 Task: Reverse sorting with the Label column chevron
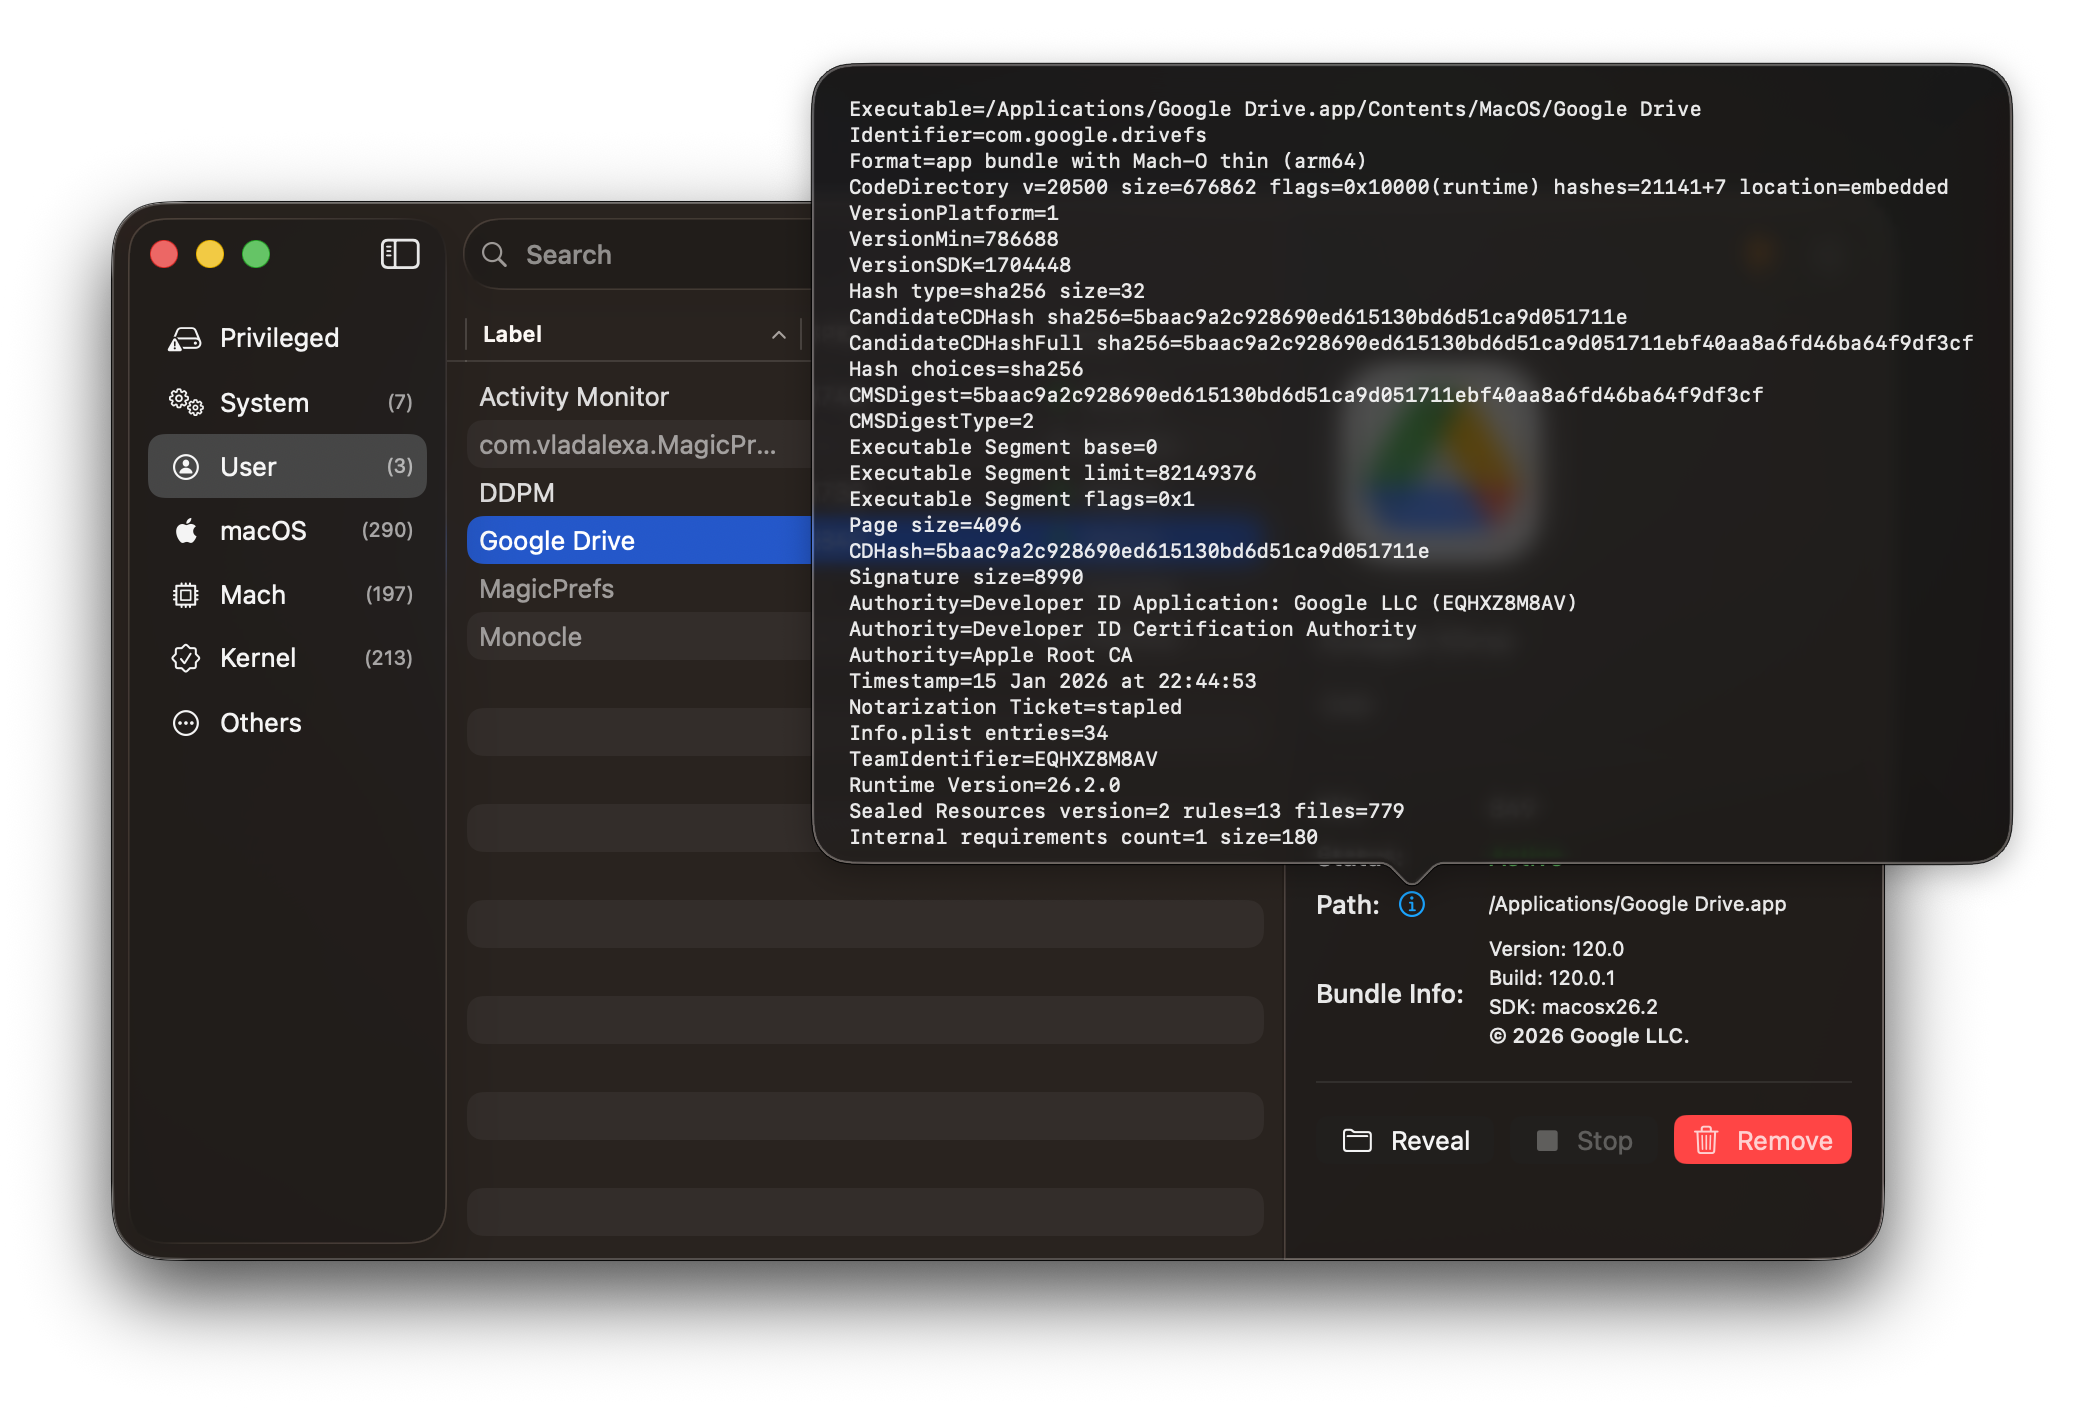(779, 335)
